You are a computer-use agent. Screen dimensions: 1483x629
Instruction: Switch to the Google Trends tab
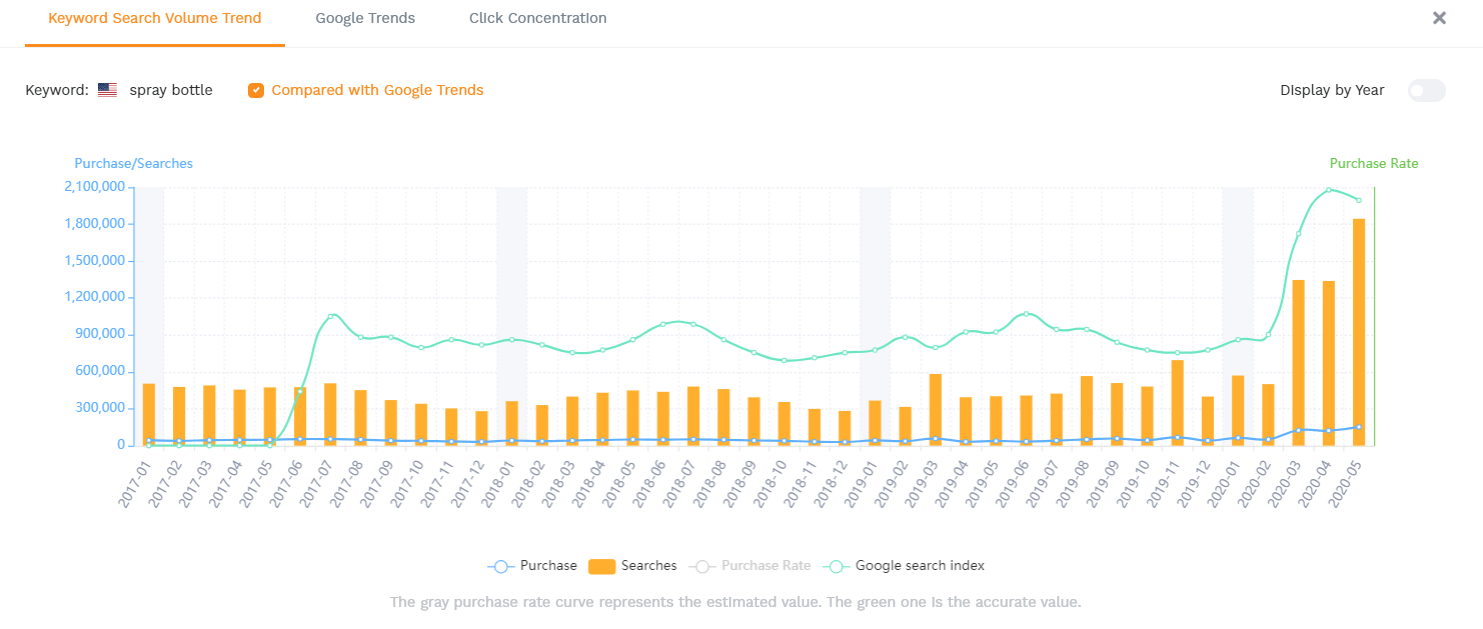coord(365,18)
